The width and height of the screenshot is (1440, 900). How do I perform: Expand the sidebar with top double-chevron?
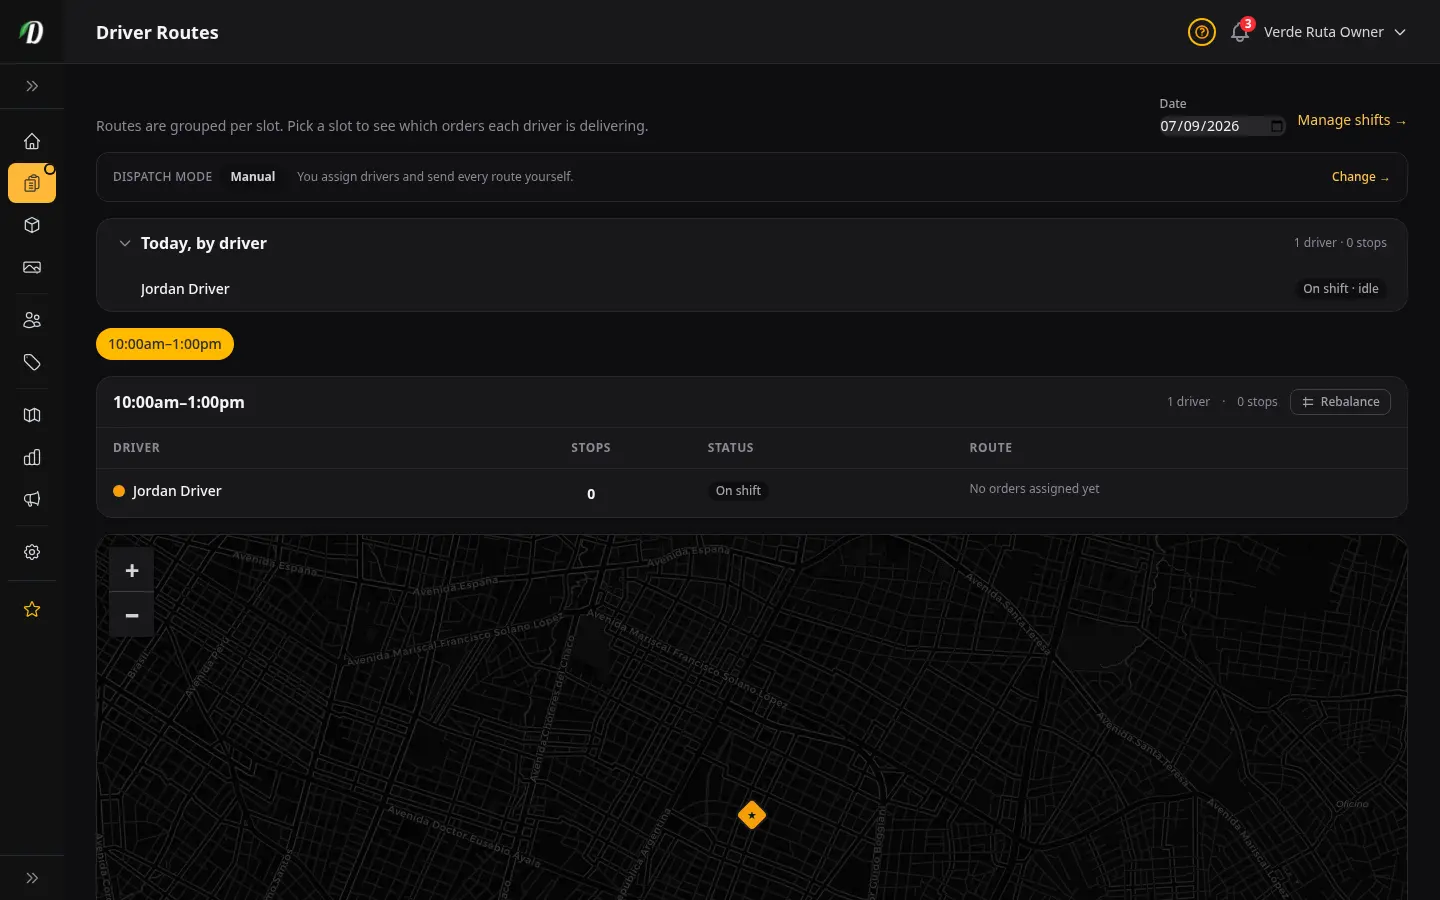(x=32, y=86)
